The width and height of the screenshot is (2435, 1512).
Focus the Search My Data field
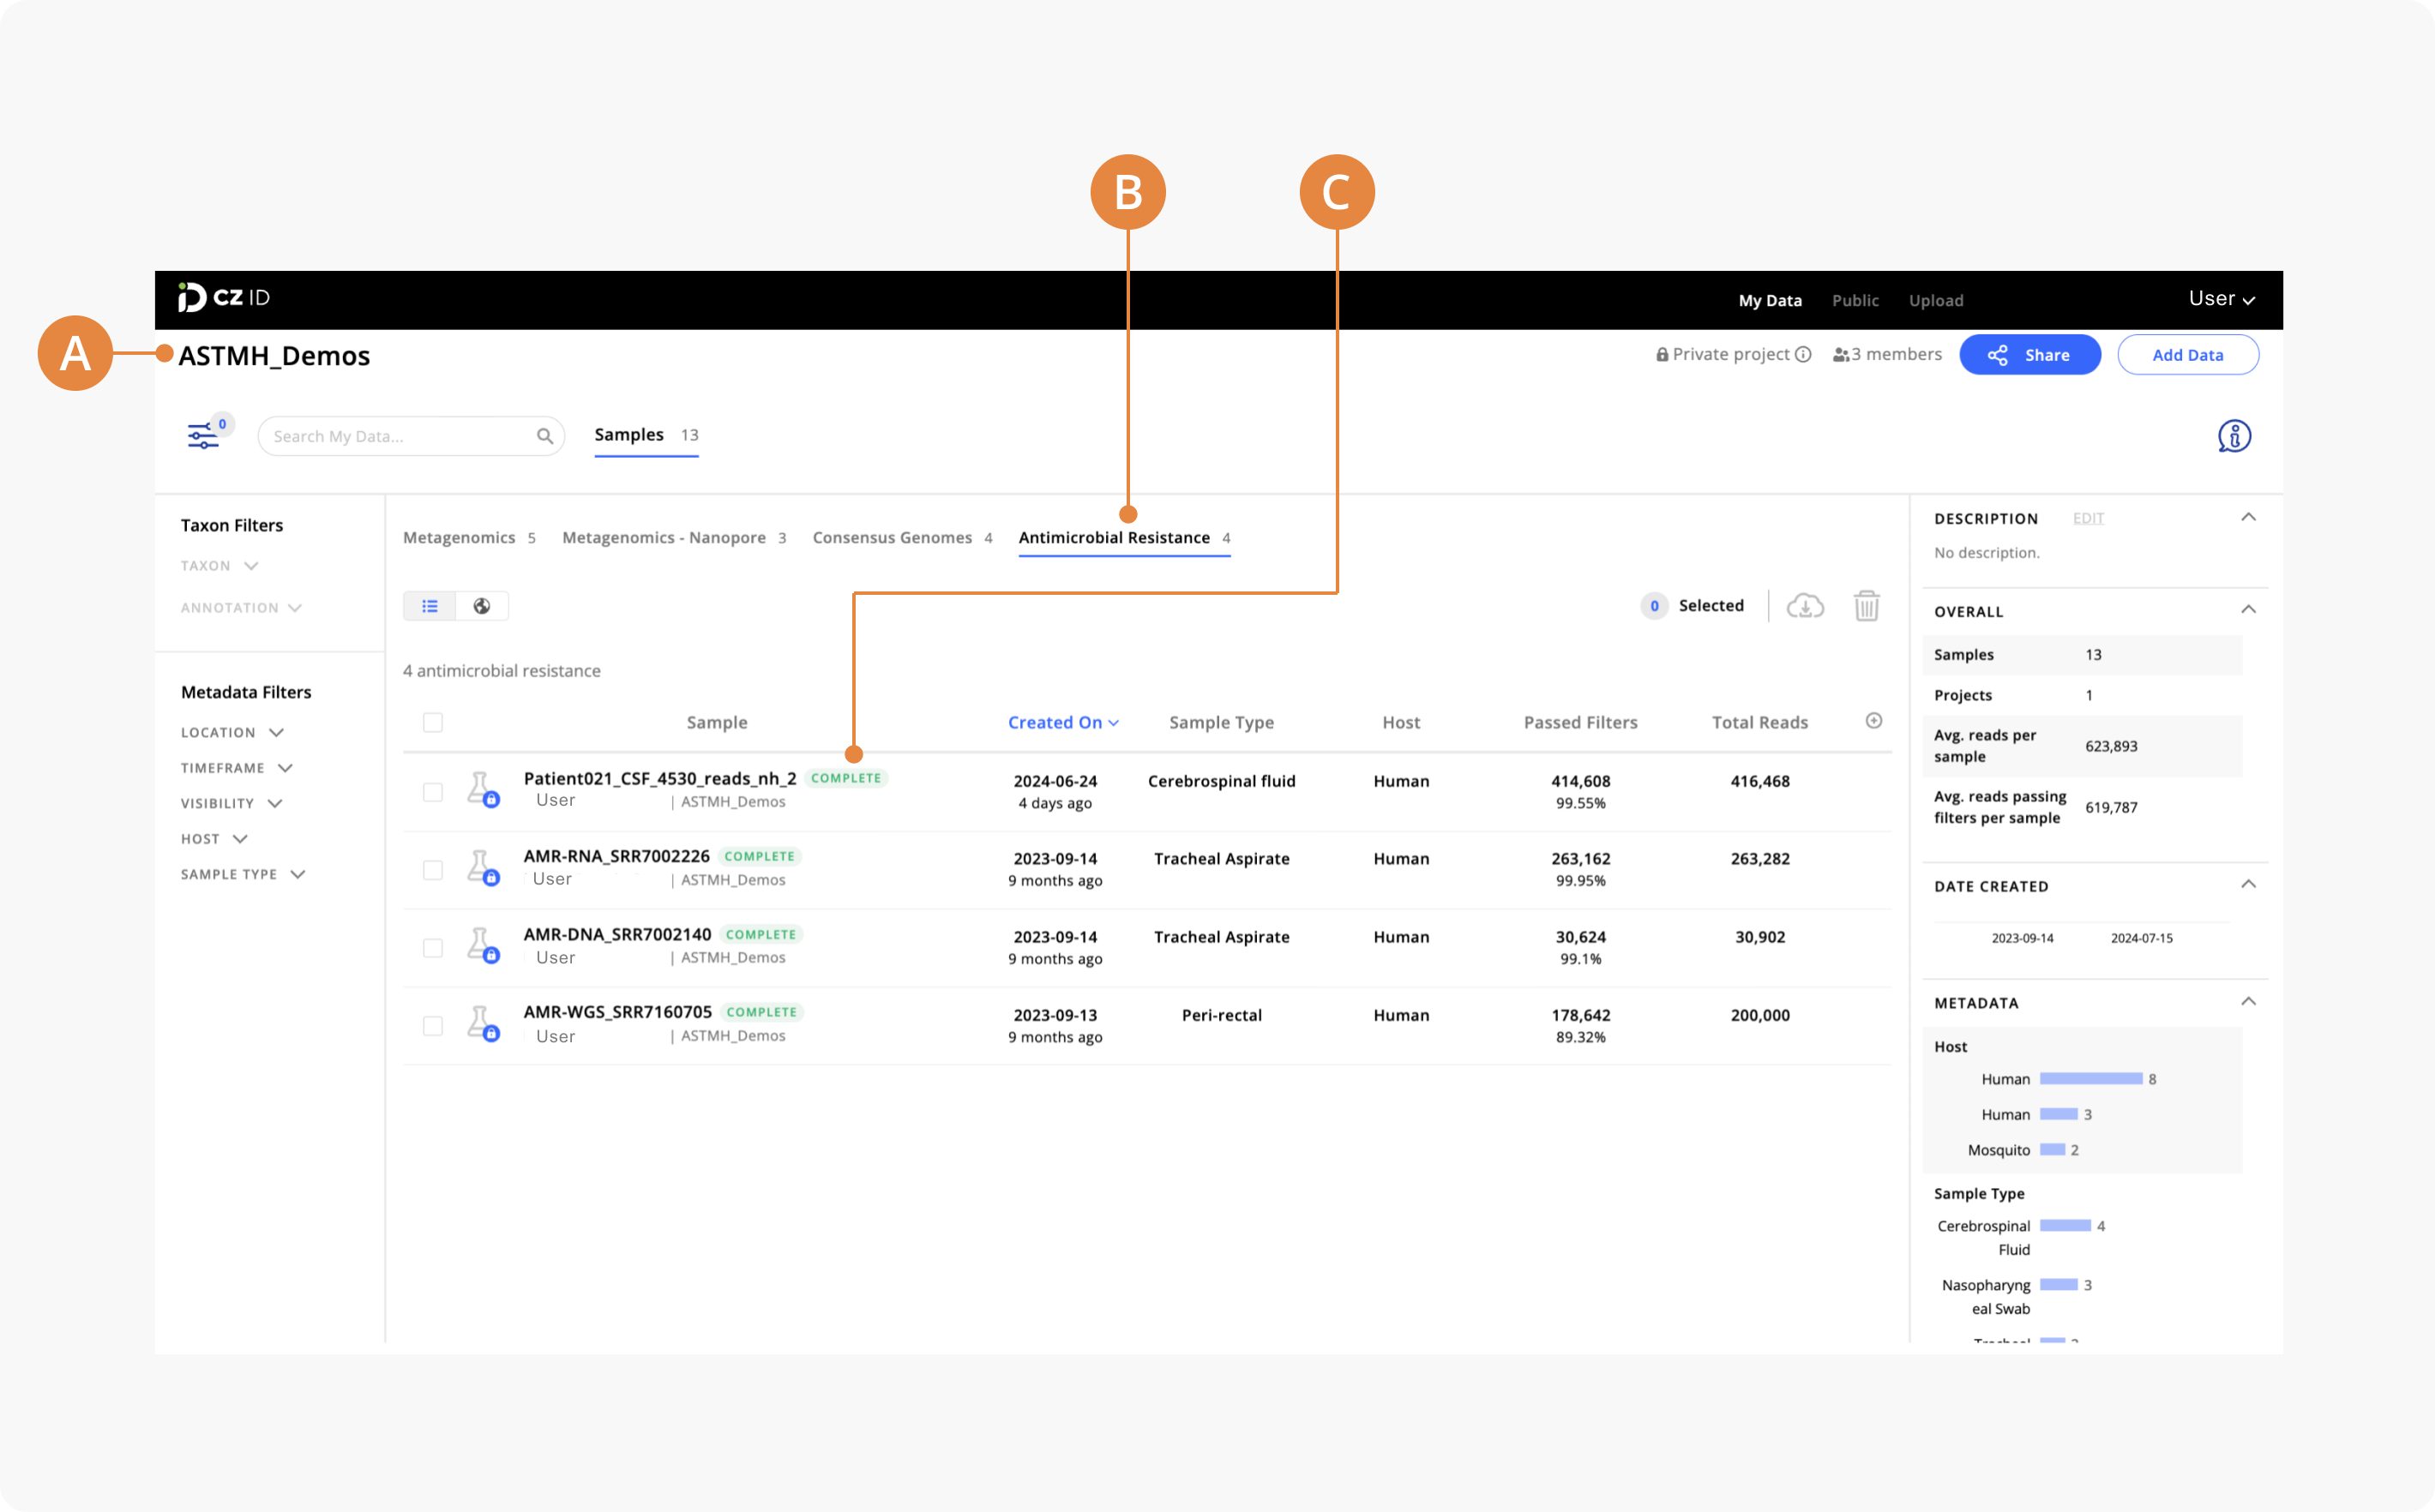coord(411,436)
